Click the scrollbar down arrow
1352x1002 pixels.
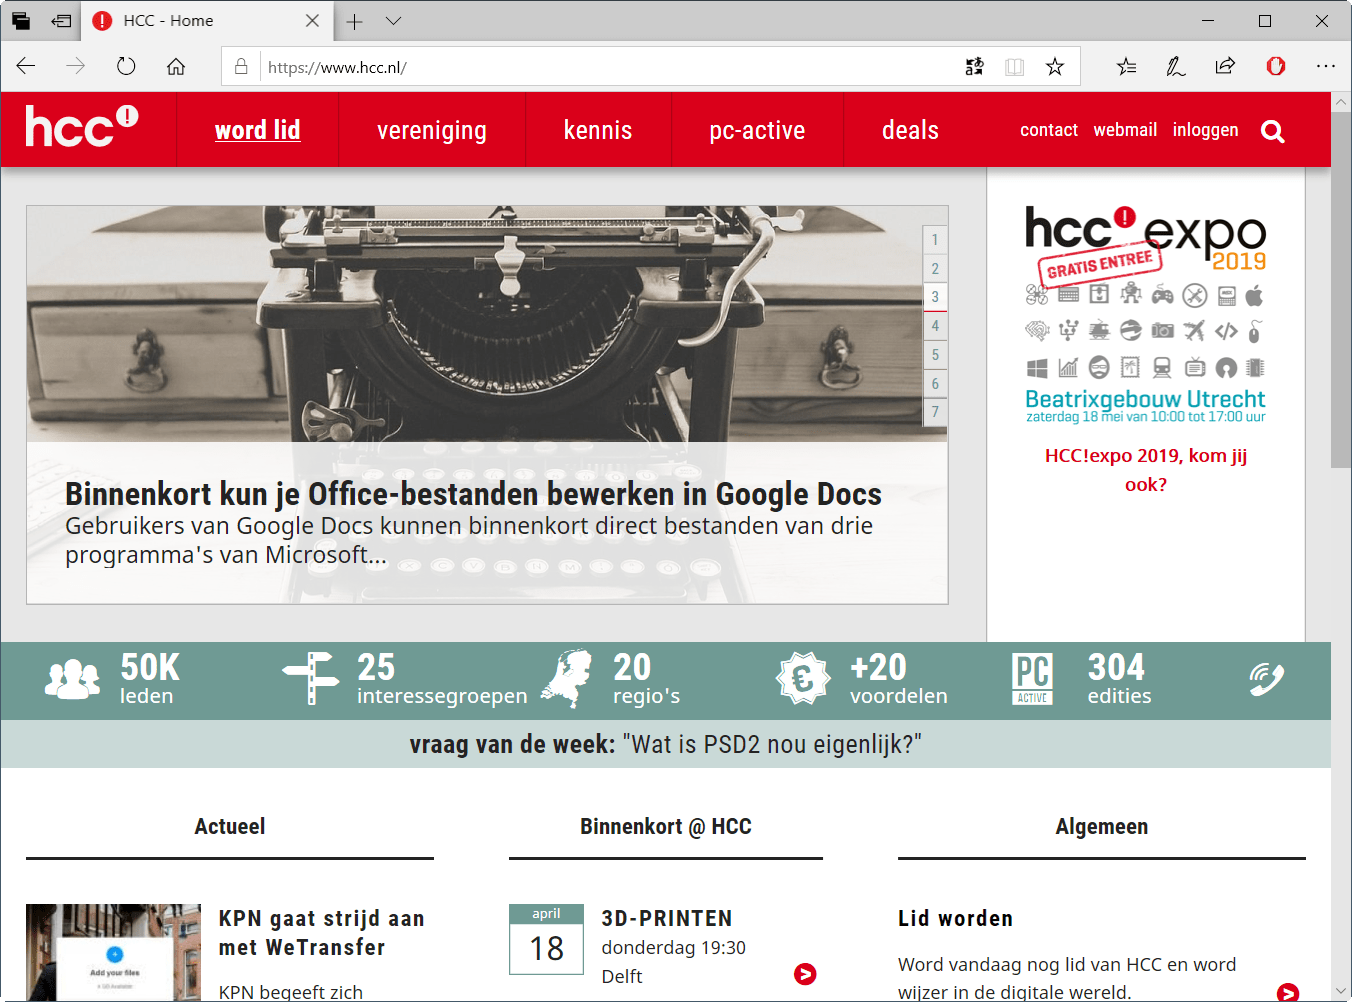(1341, 991)
